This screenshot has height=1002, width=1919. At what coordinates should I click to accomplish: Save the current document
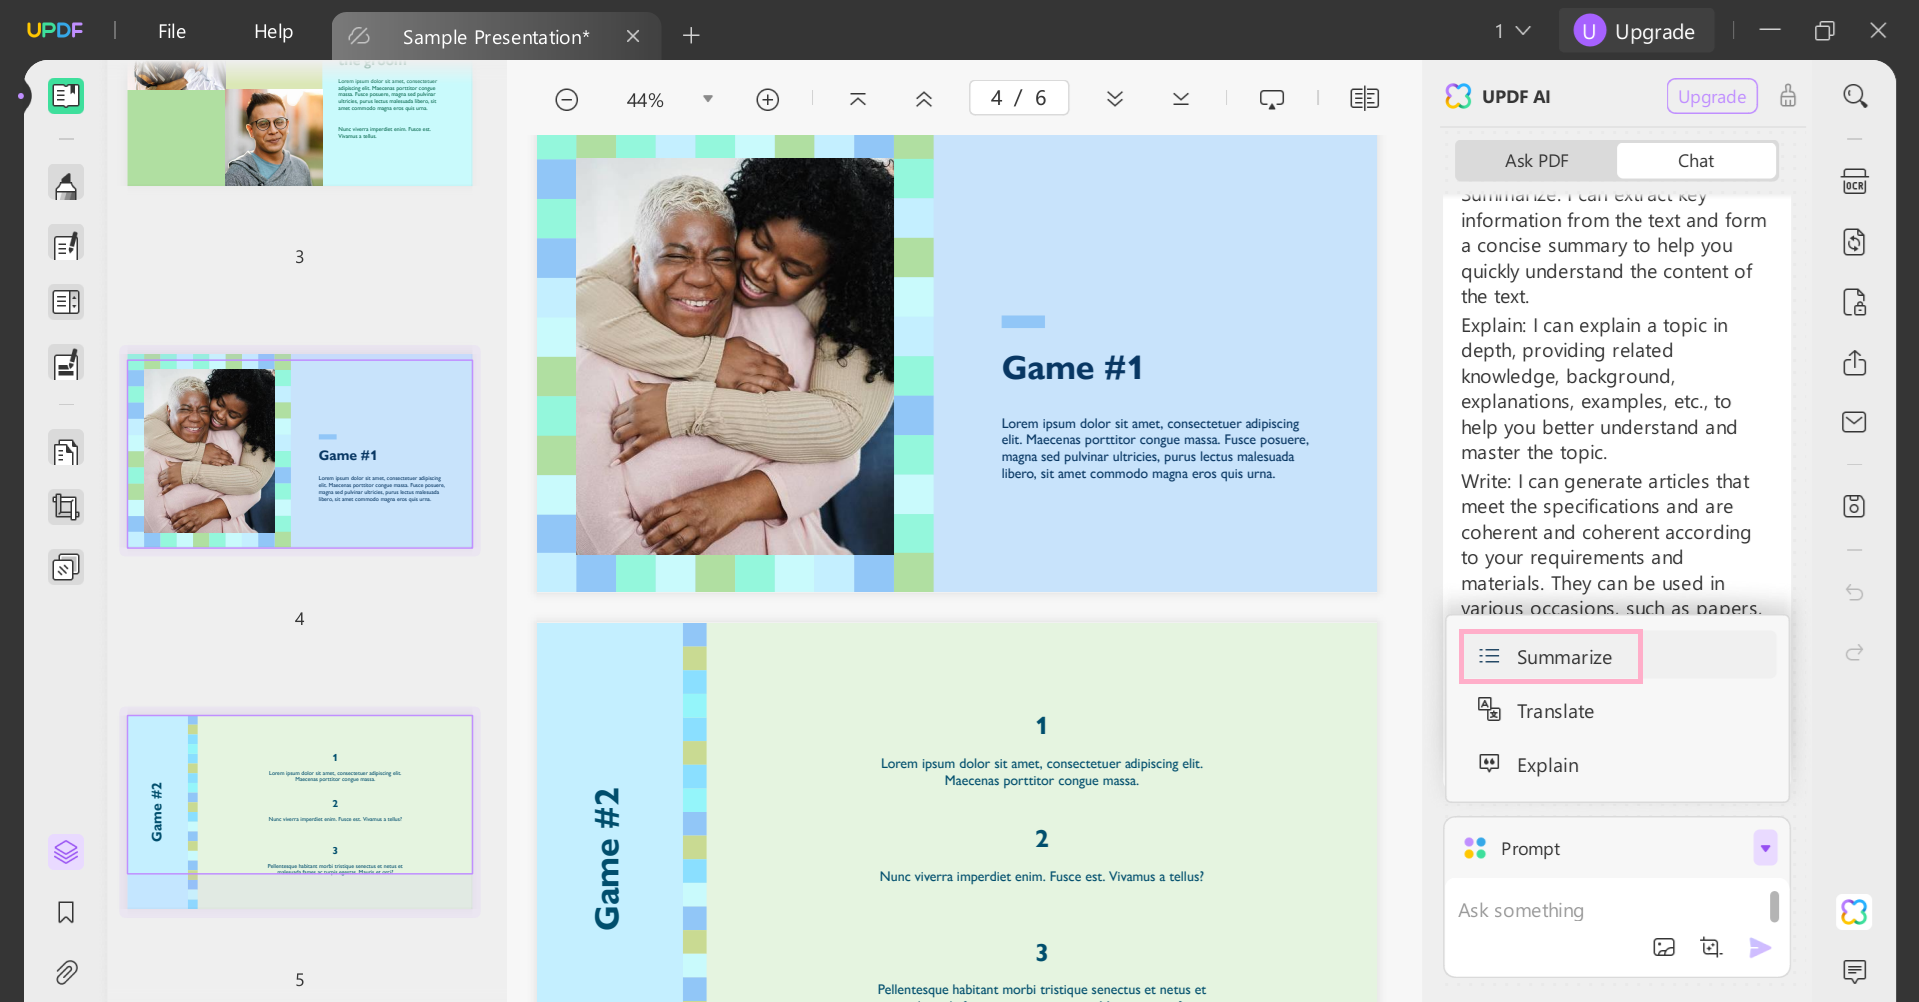(x=1855, y=507)
